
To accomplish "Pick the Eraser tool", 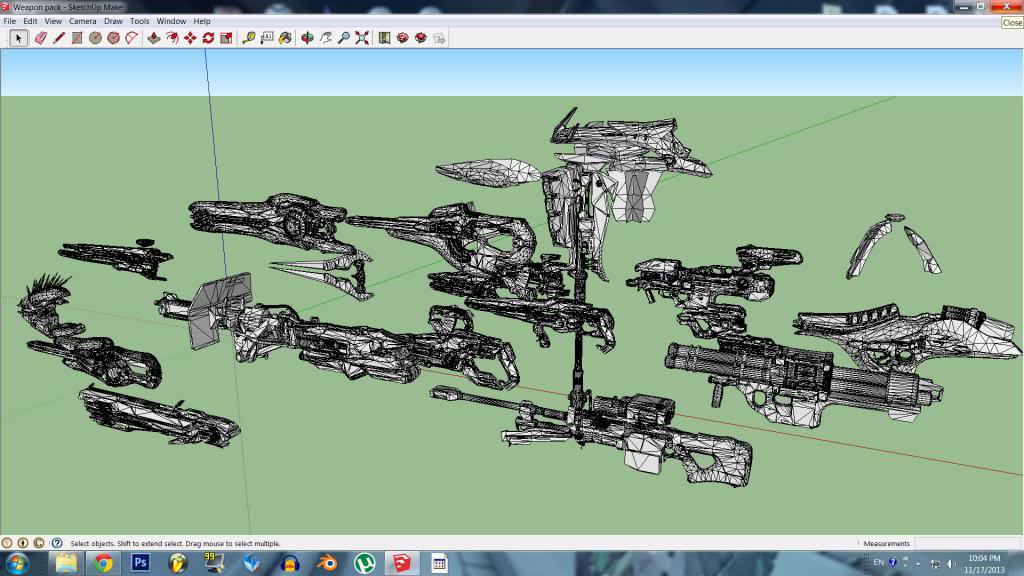I will (x=40, y=39).
